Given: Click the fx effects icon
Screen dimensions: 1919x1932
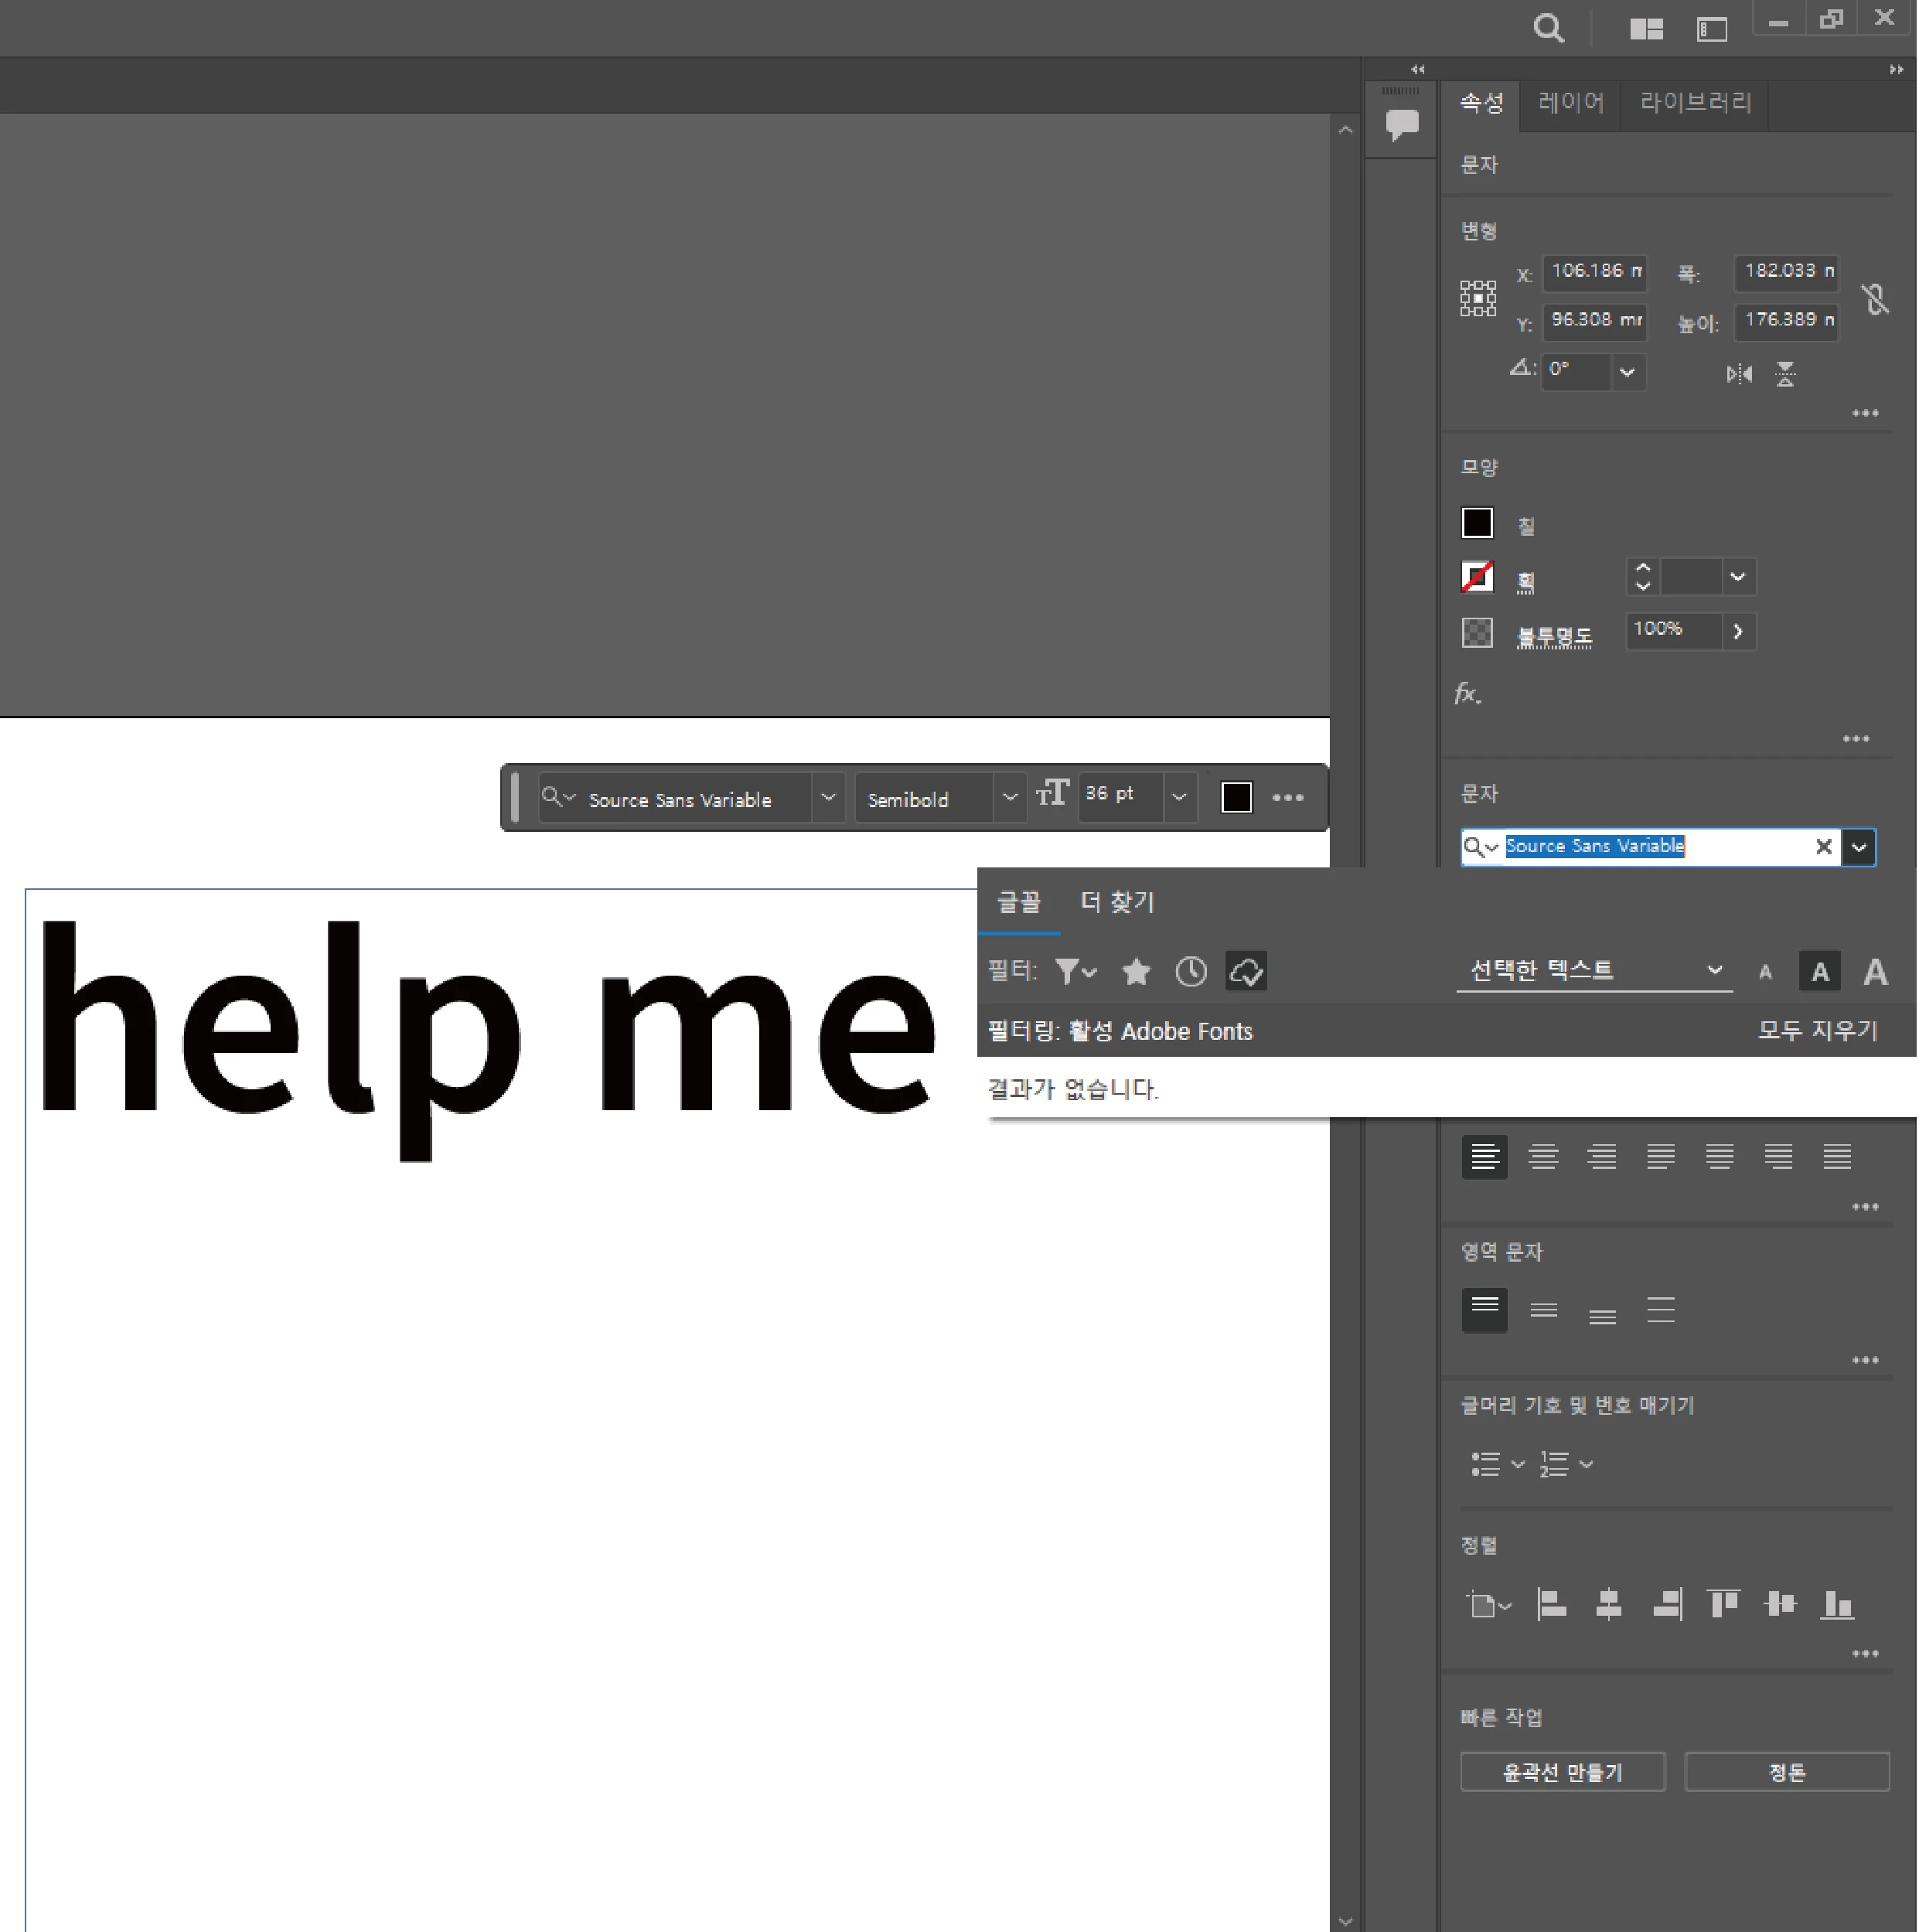Looking at the screenshot, I should [1467, 693].
